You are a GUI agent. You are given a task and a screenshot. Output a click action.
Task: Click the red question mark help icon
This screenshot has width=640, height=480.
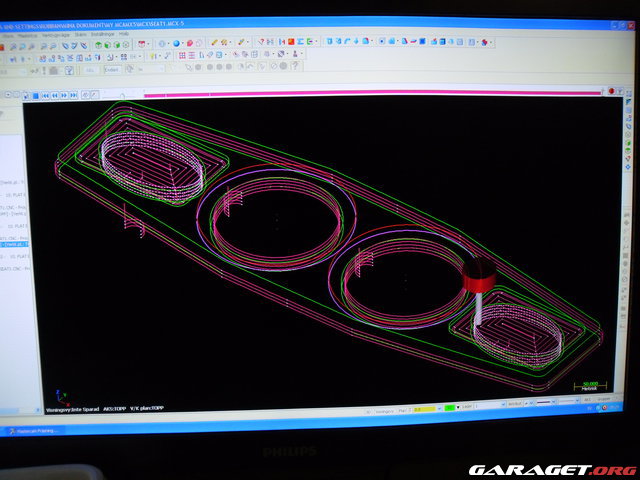pyautogui.click(x=262, y=43)
